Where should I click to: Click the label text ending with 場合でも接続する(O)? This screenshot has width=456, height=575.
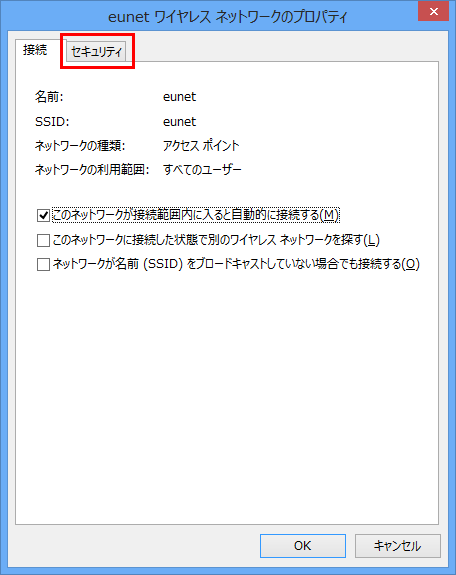click(x=236, y=264)
